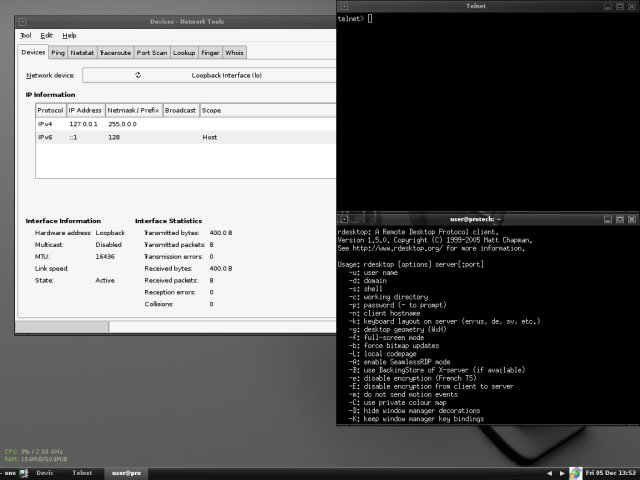Click the right arrow in the taskbar
Viewport: 640px width, 480px height.
561,472
